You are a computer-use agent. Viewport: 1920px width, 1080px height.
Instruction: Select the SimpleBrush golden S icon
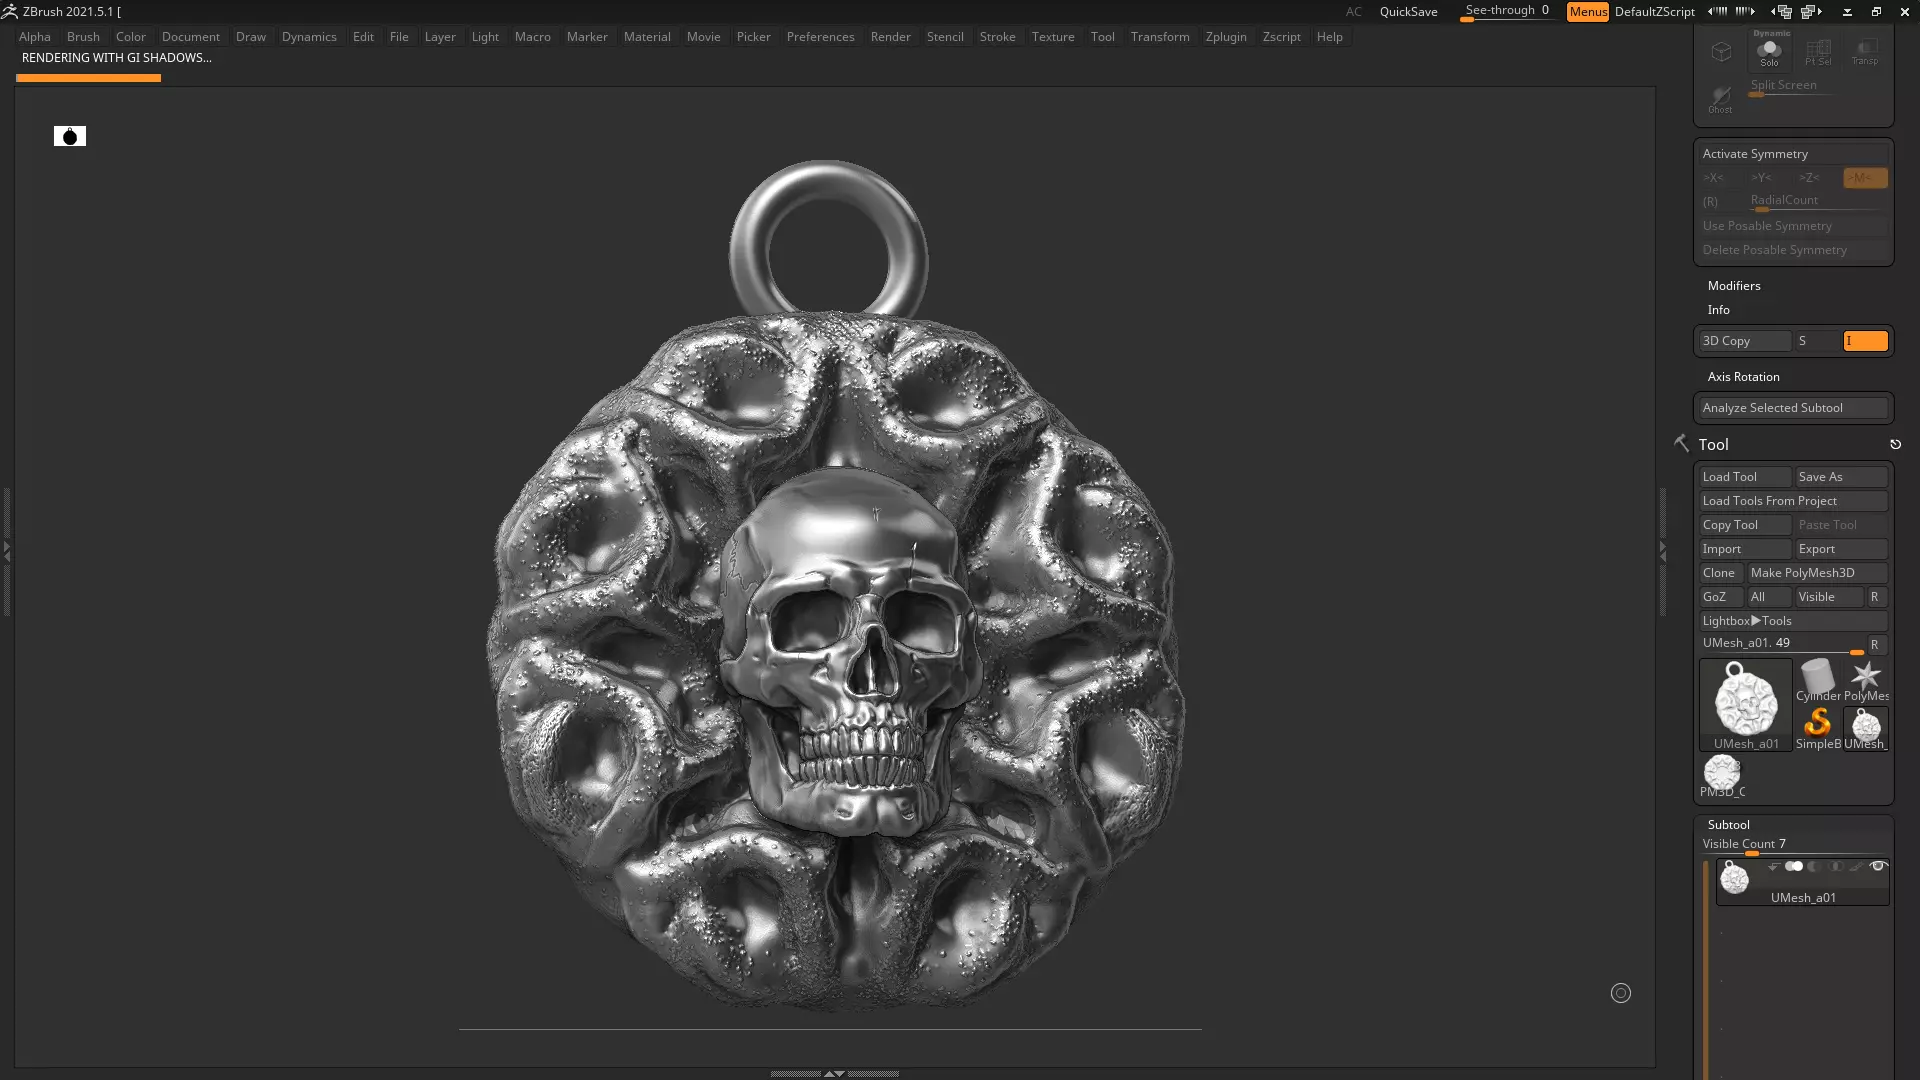(x=1818, y=728)
